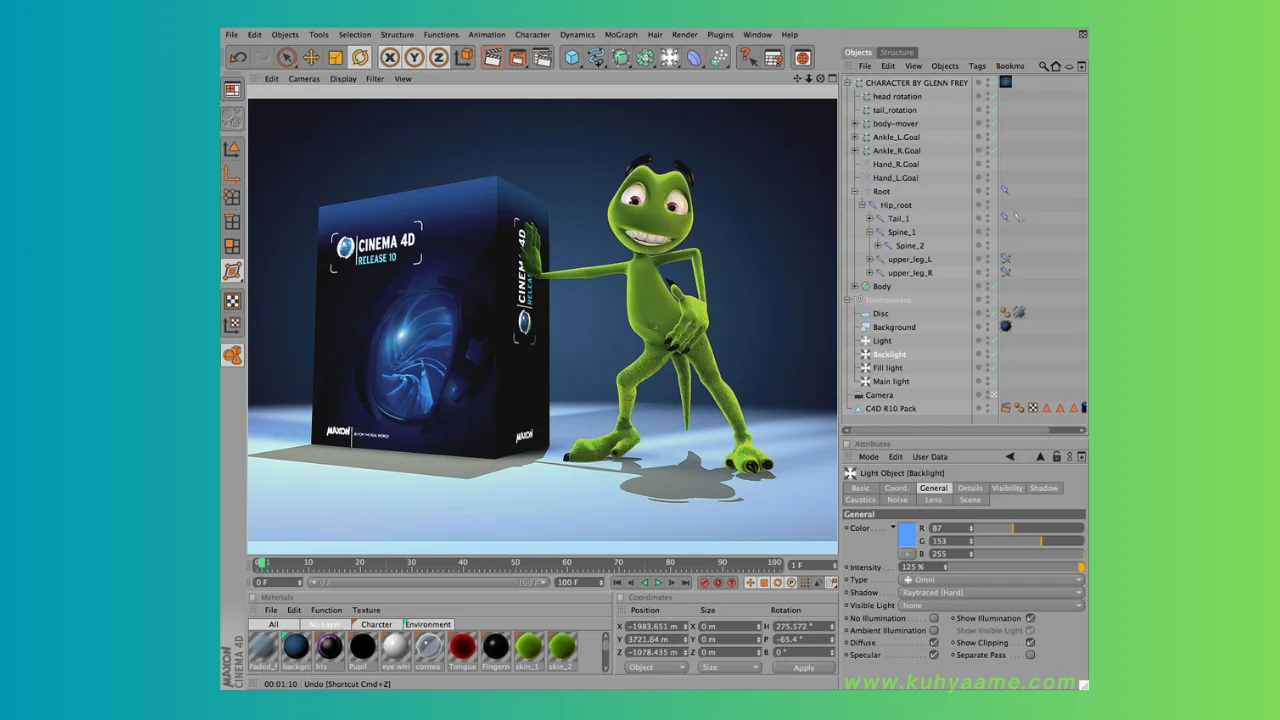Activate the Scale tool
Screen dimensions: 1280x720
click(335, 58)
